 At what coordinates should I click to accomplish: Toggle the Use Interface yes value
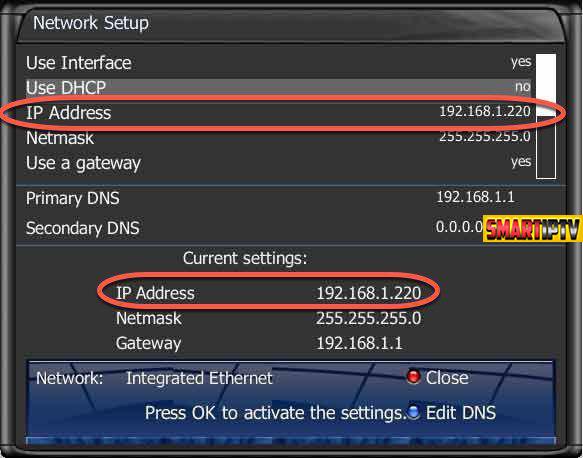pyautogui.click(x=521, y=62)
